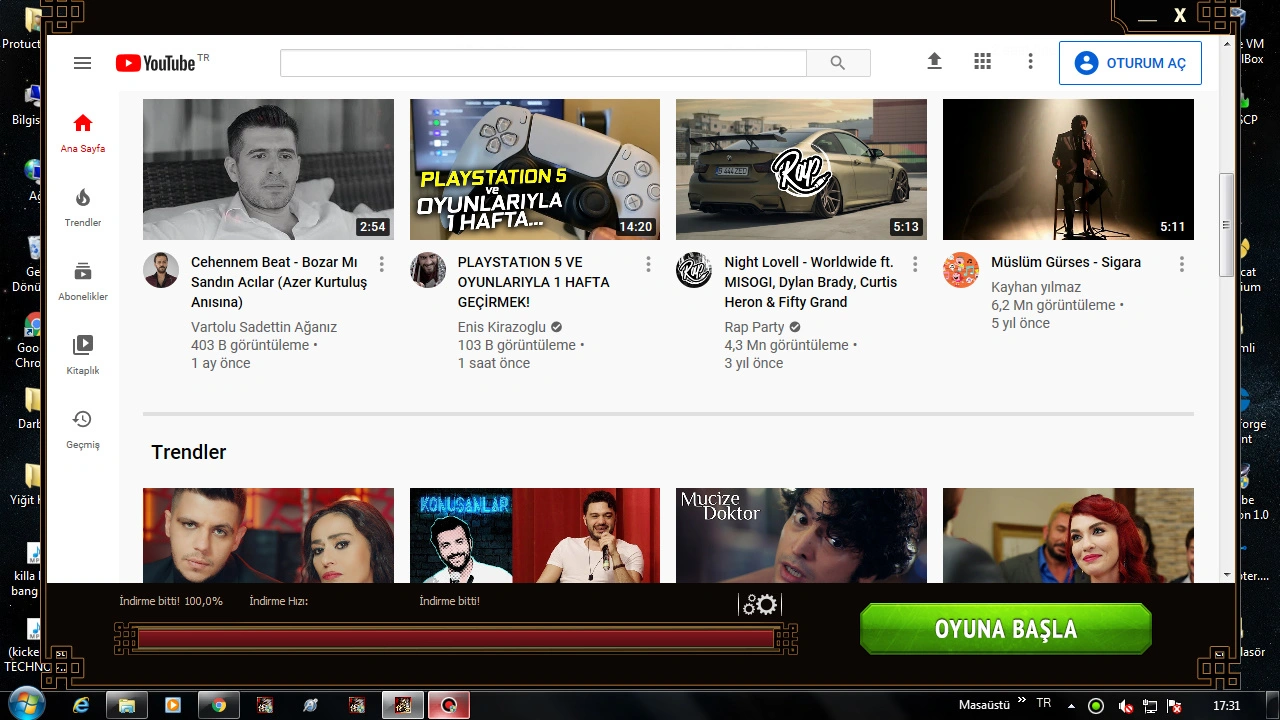Screen dimensions: 1280x720
Task: Open Abonelikler in the sidebar
Action: [83, 281]
